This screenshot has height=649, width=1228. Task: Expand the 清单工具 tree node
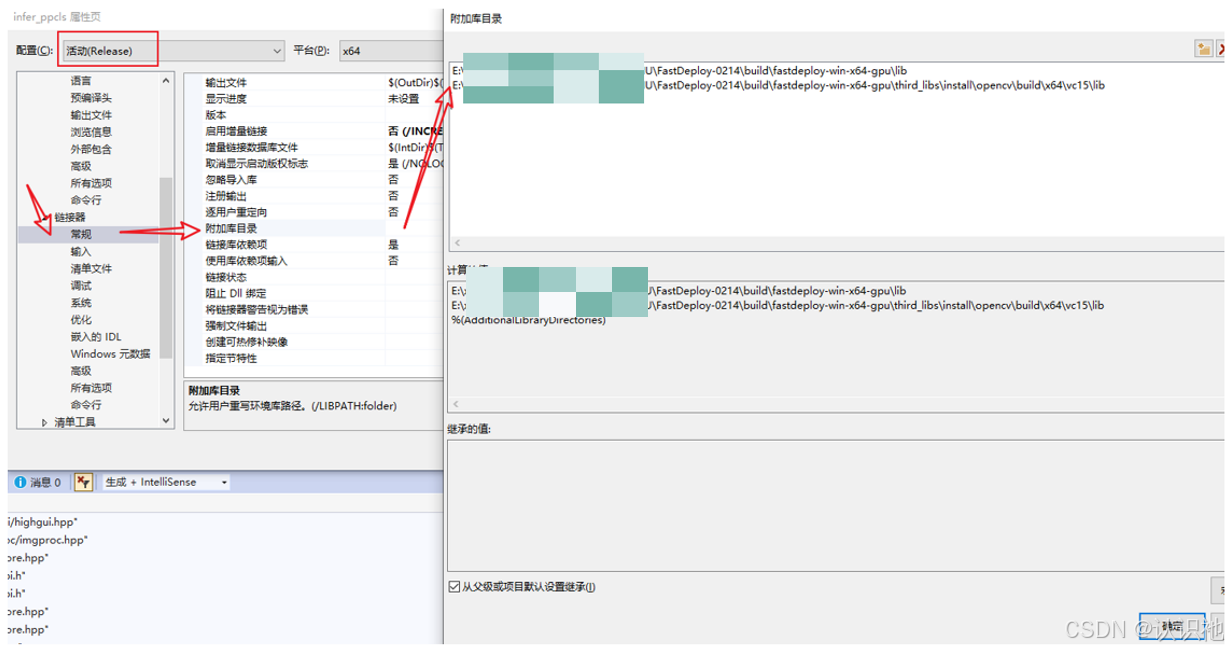click(44, 422)
